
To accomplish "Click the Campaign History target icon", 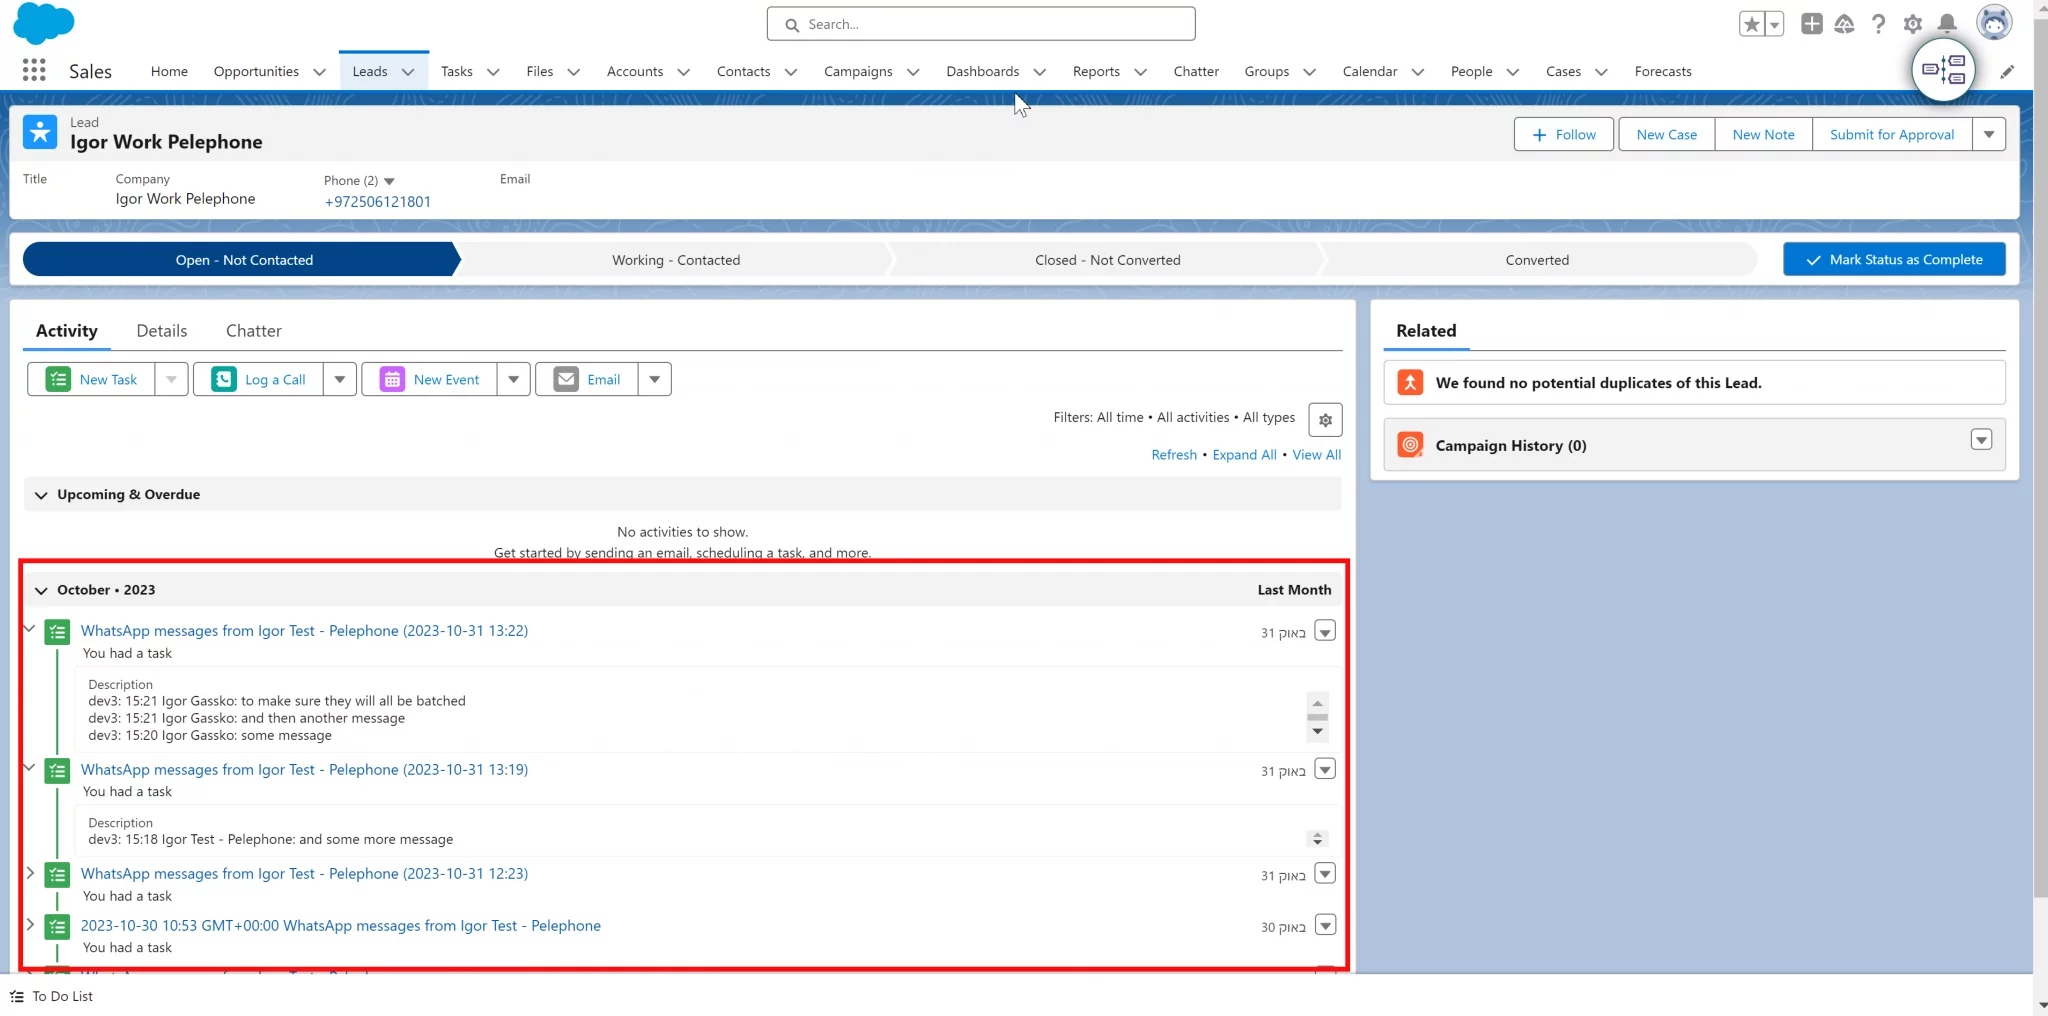I will 1410,444.
